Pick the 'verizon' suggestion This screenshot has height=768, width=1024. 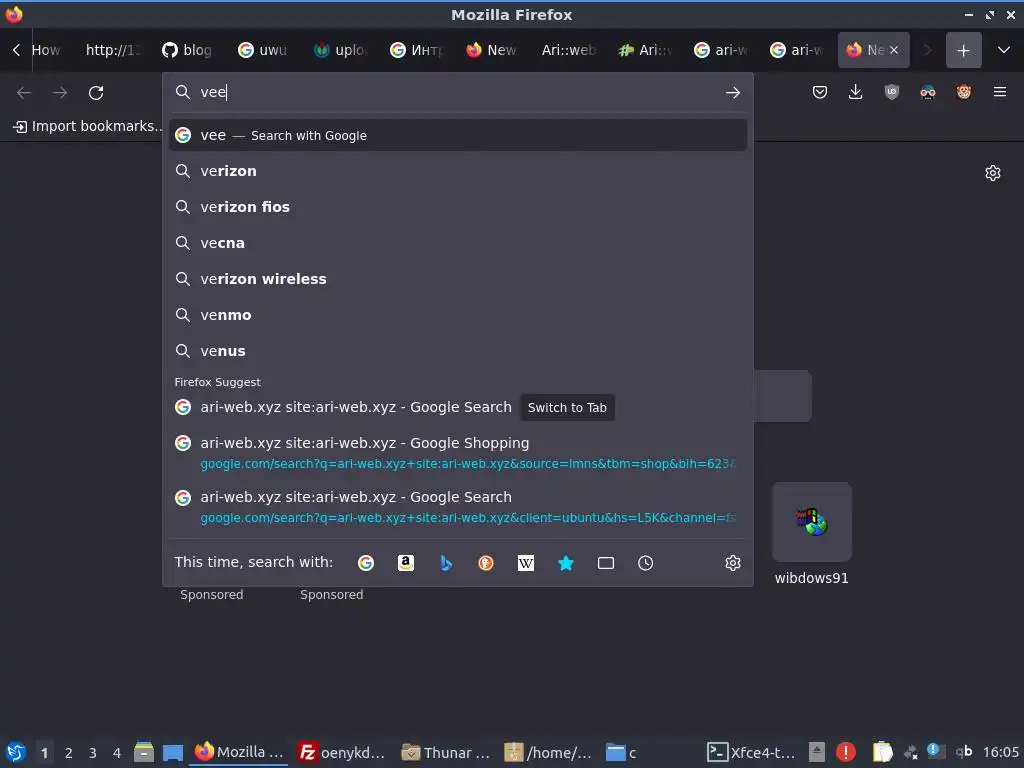click(x=458, y=171)
